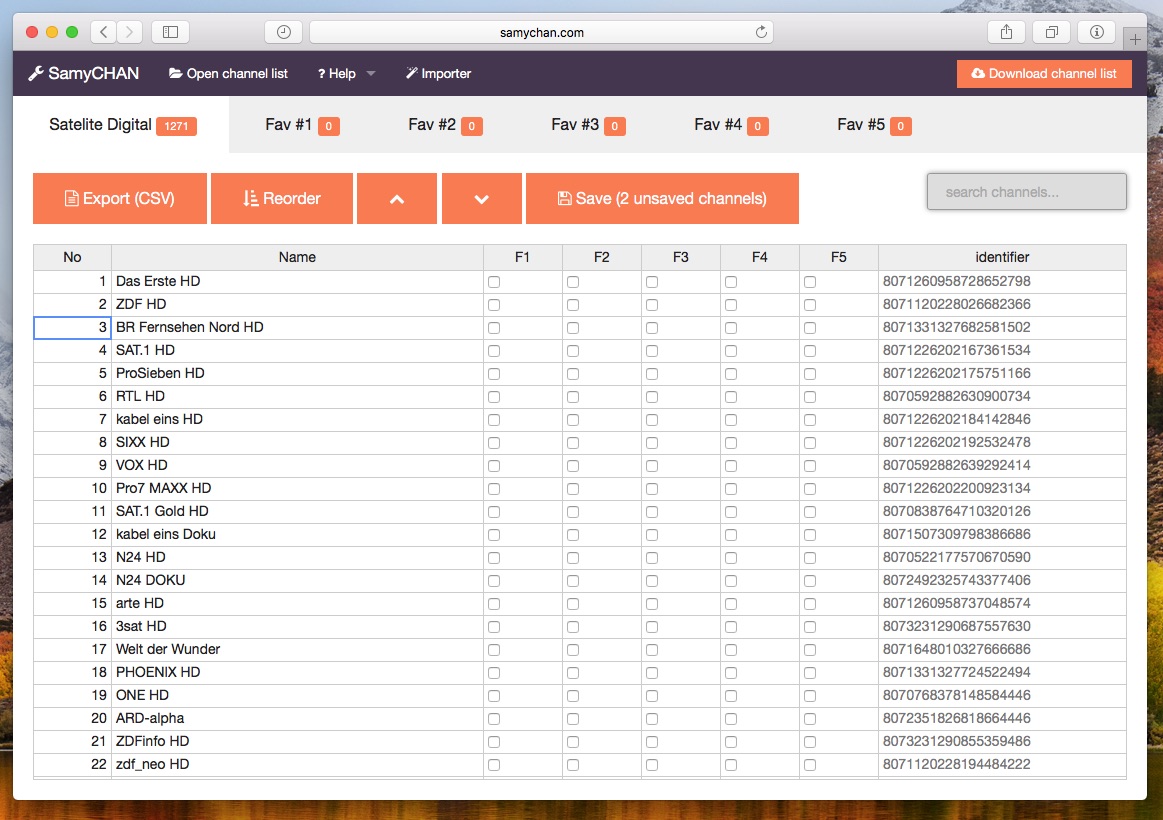Click Download channel list button
Viewport: 1163px width, 820px height.
click(x=1044, y=73)
